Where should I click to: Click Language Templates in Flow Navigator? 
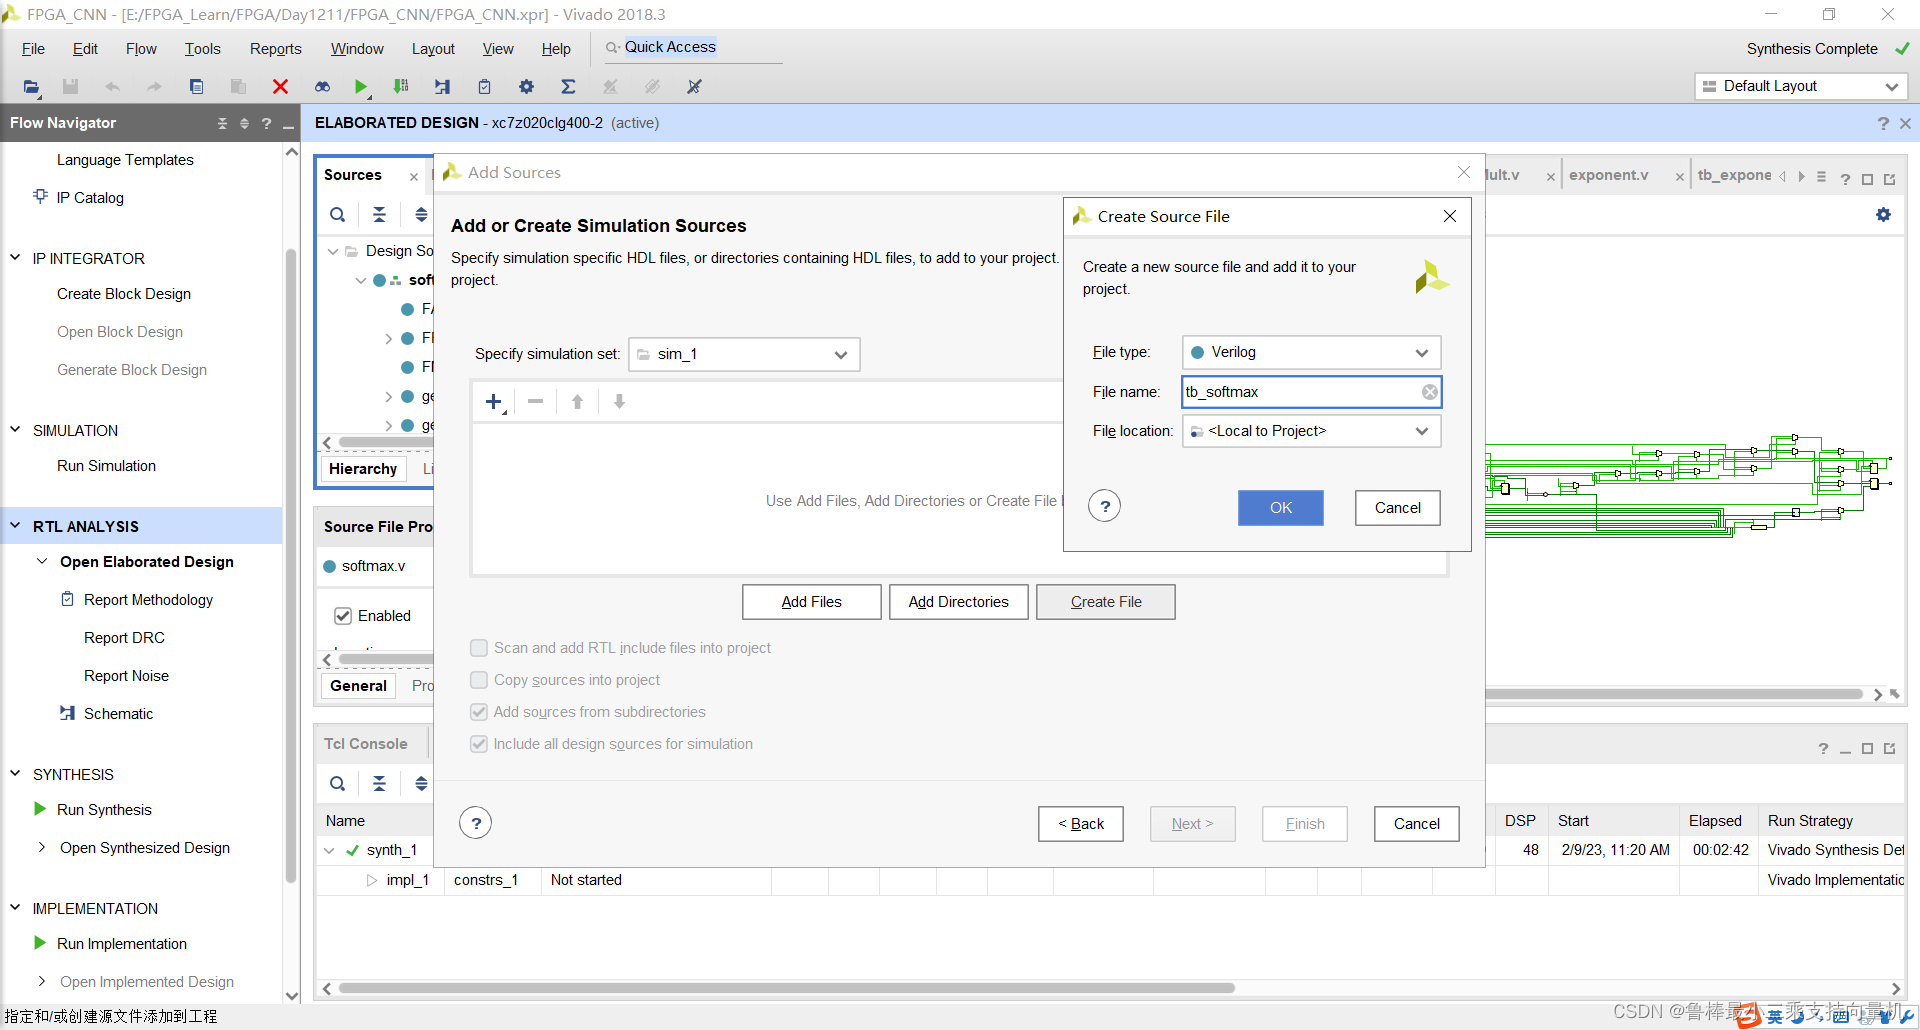pyautogui.click(x=125, y=160)
